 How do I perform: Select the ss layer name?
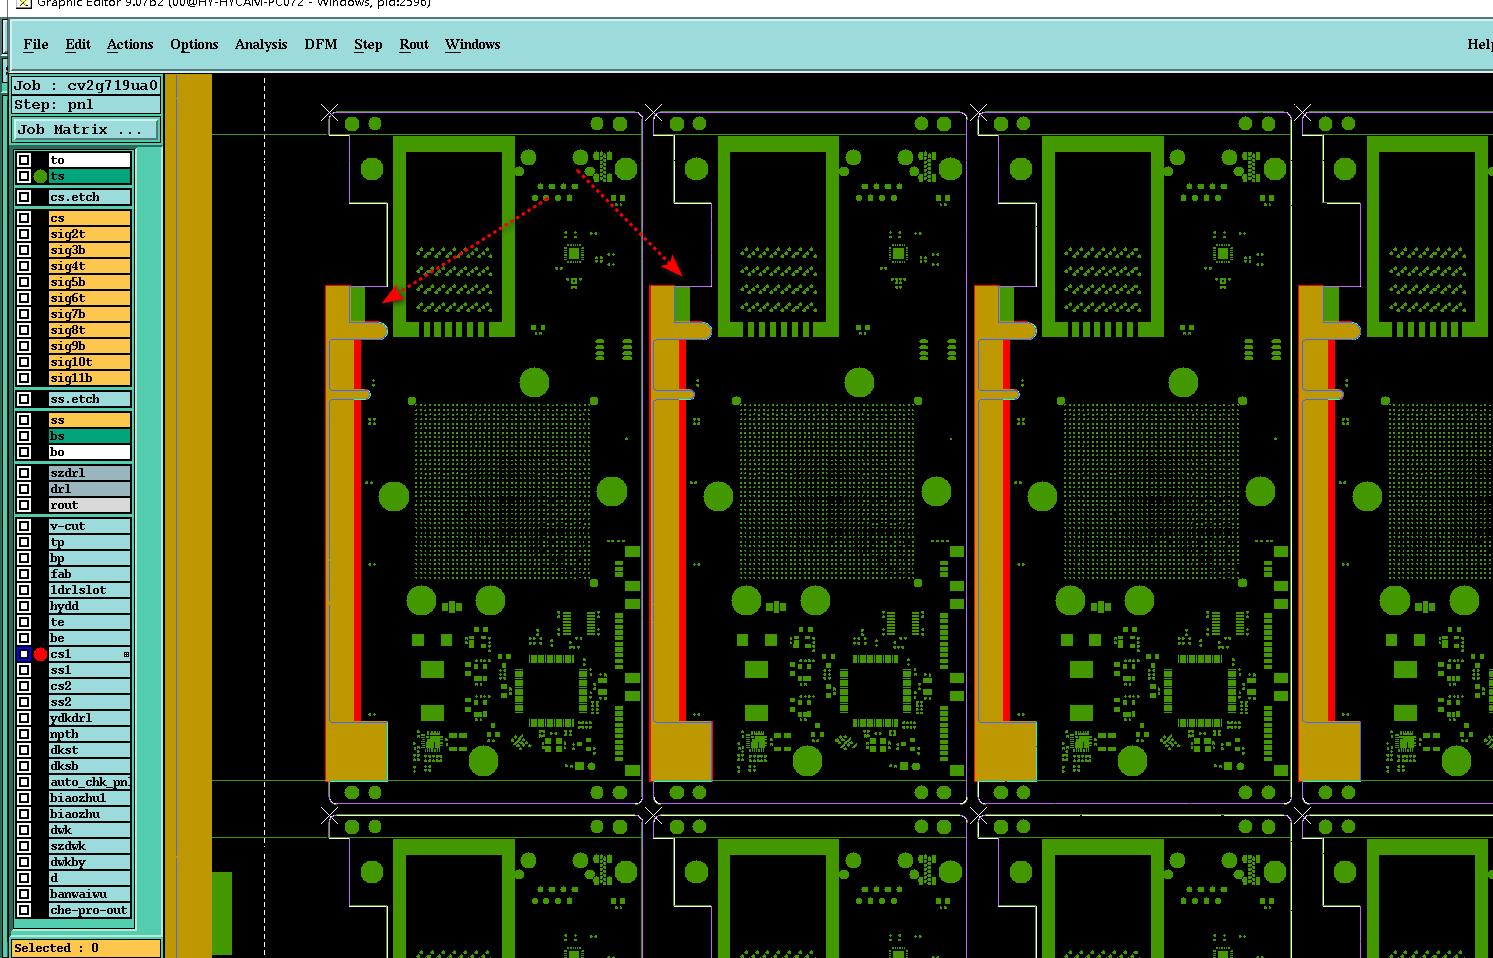(x=89, y=420)
